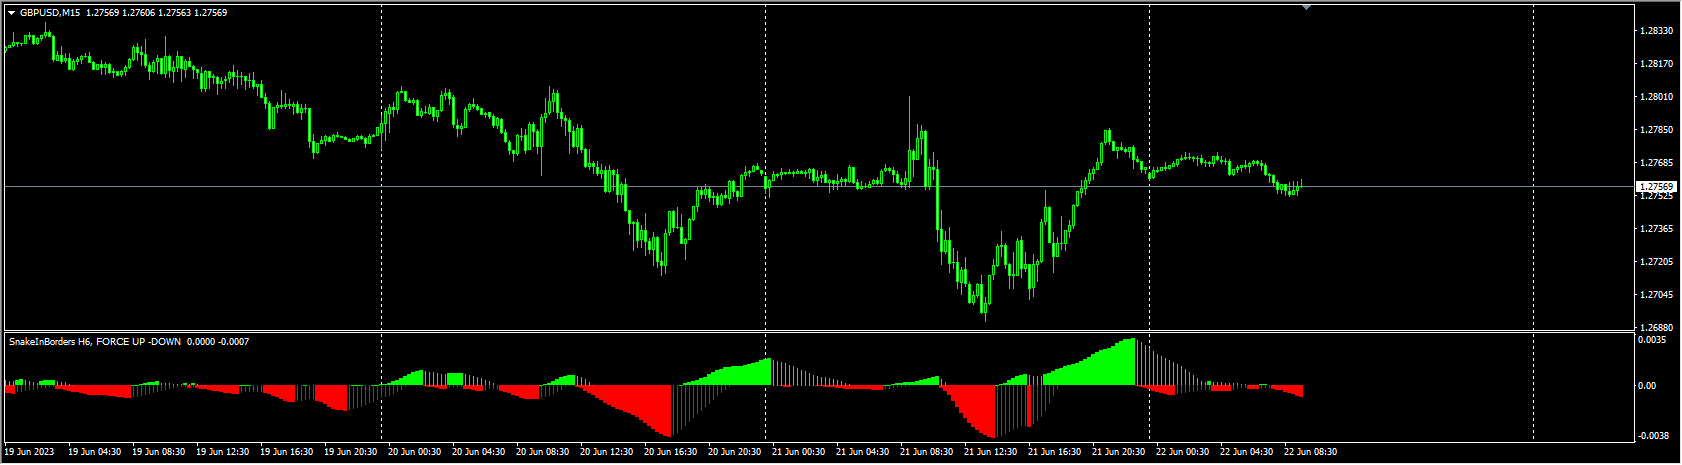
Task: Click price level 1.28170 on the scale
Action: click(1658, 64)
